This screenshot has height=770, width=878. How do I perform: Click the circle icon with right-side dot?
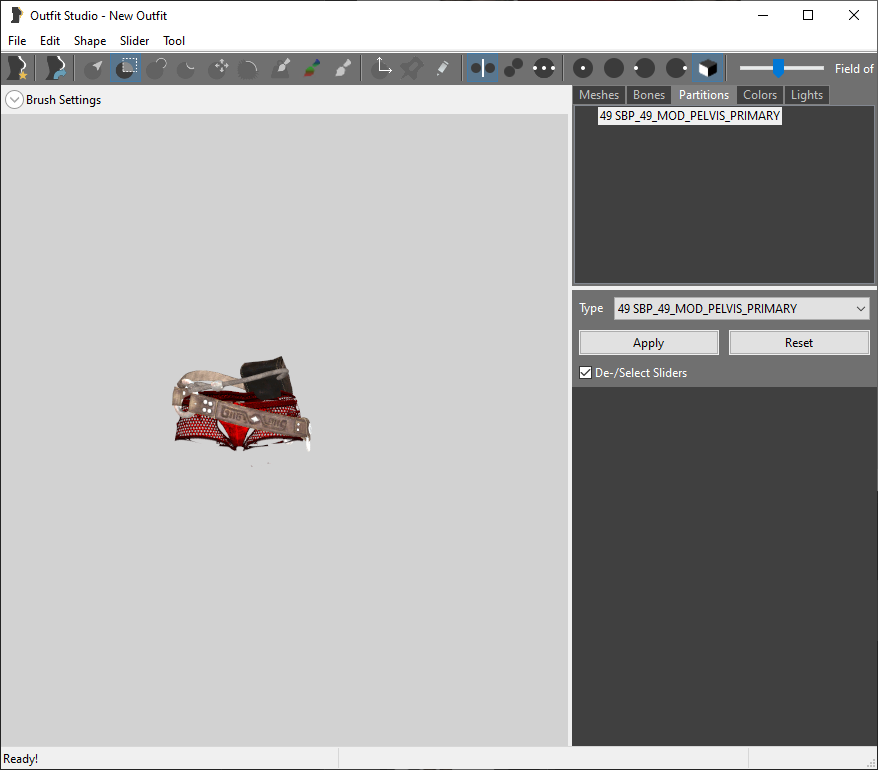point(676,68)
